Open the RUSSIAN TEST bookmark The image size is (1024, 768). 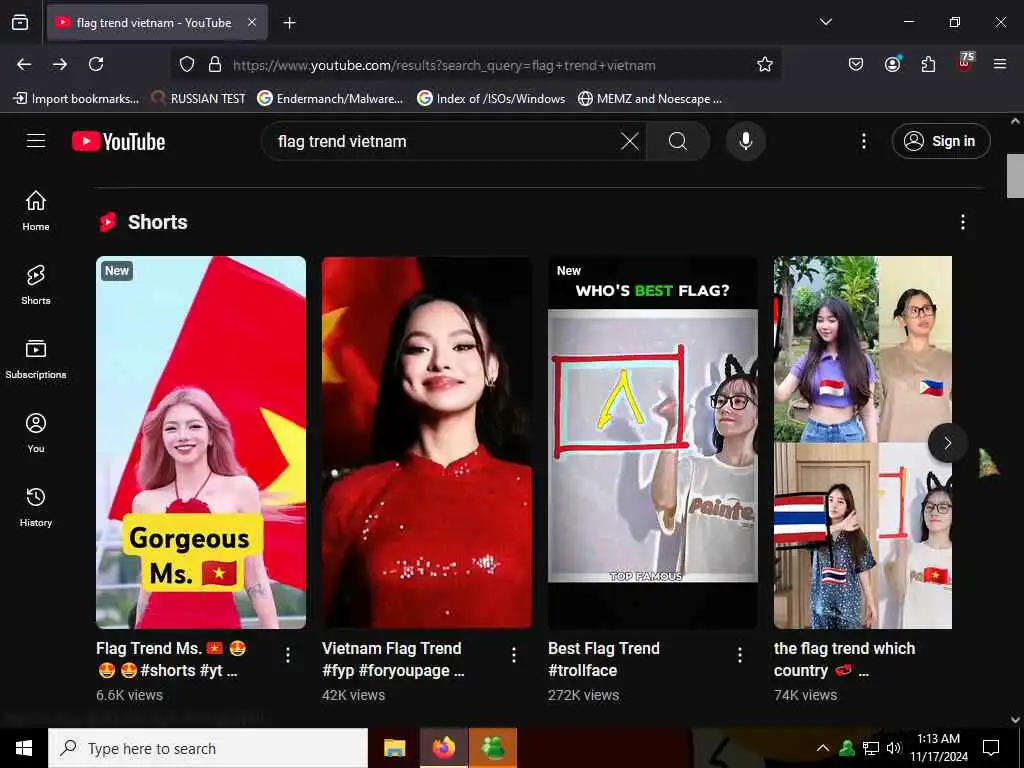pyautogui.click(x=198, y=99)
